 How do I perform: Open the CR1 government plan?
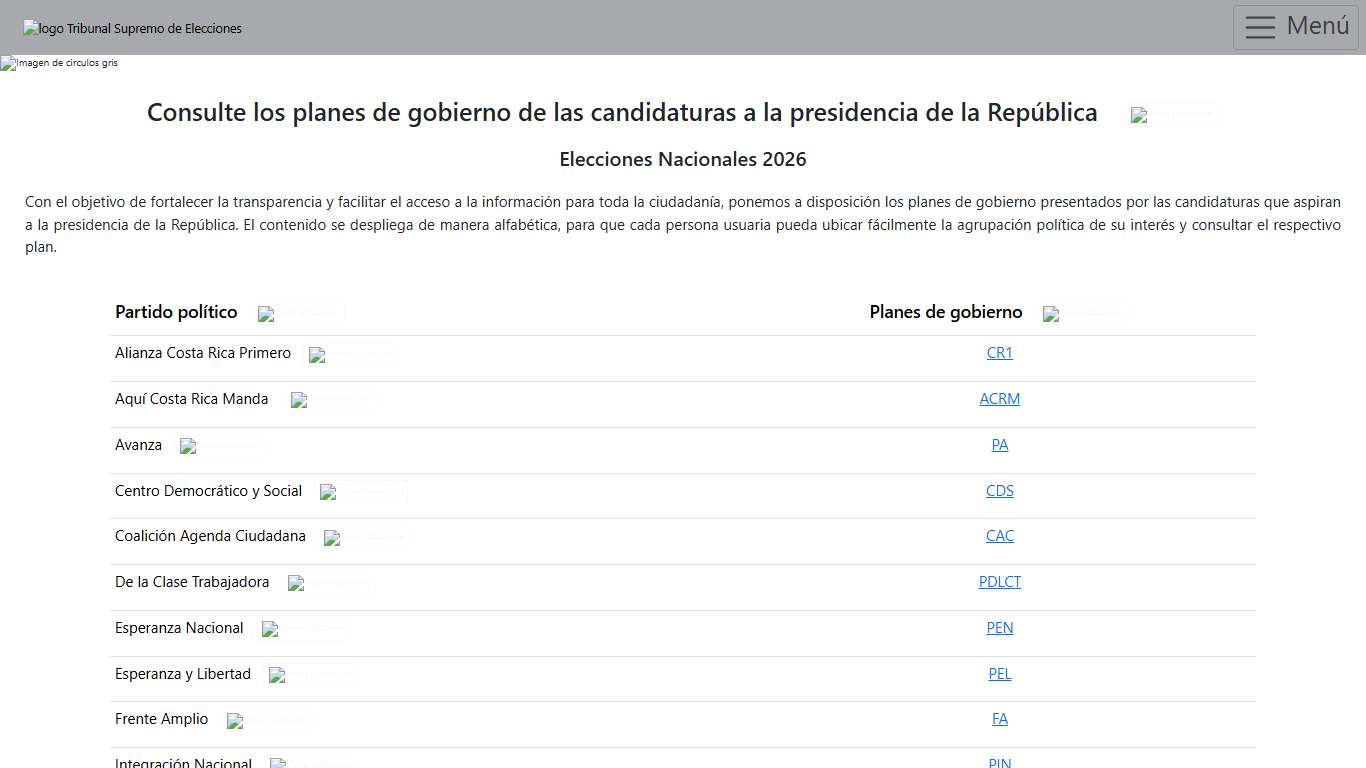click(999, 353)
